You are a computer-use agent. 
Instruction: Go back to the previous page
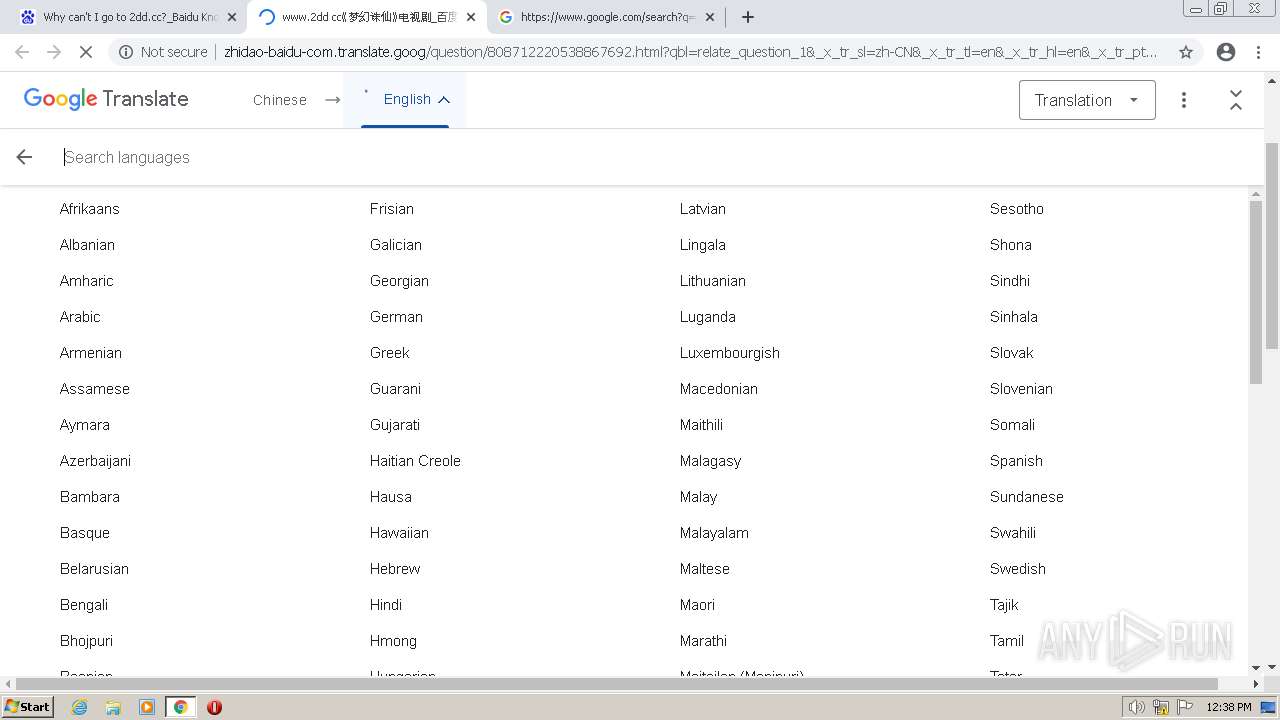pyautogui.click(x=22, y=52)
